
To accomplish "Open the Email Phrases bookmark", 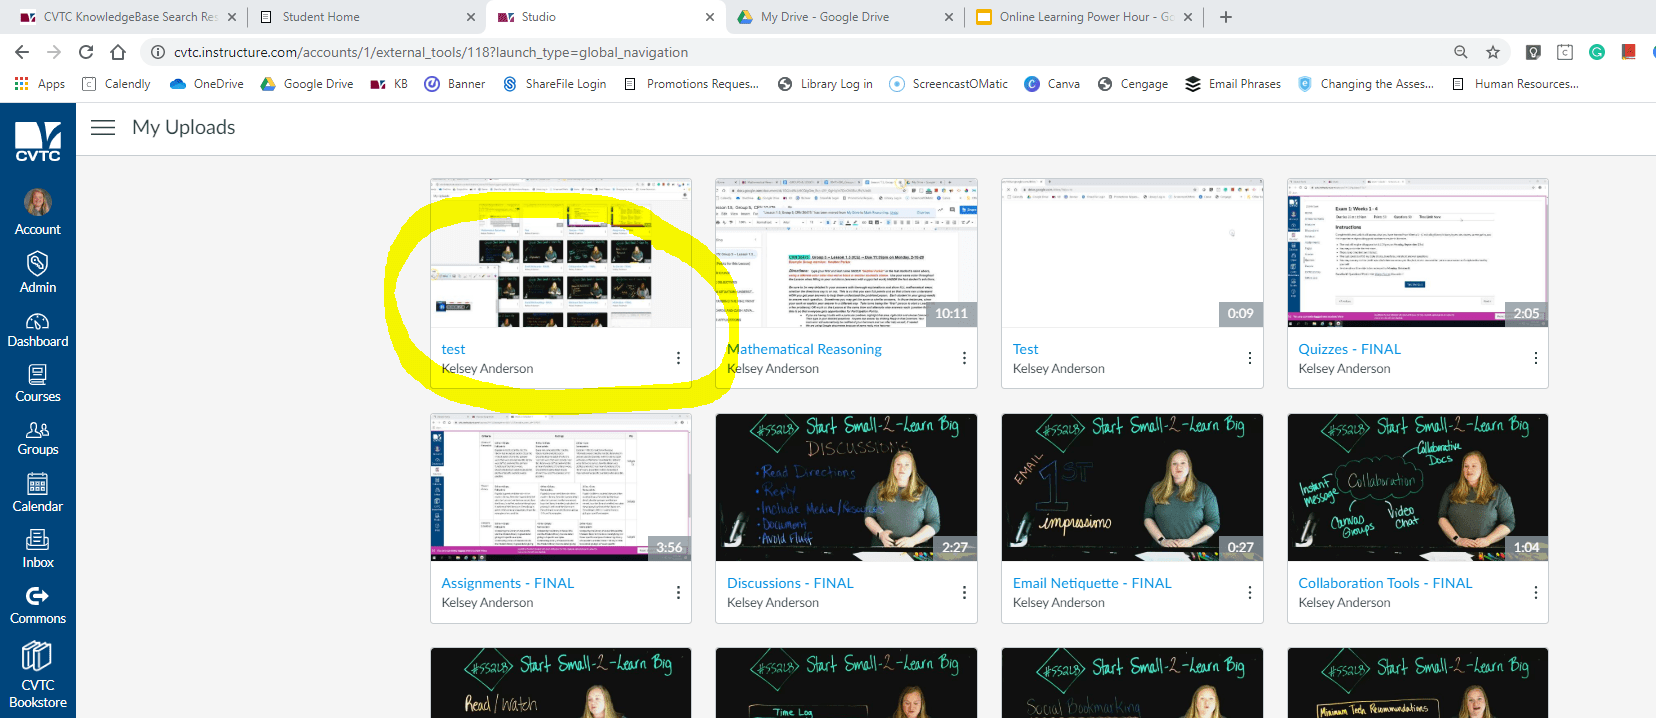I will (x=1233, y=84).
